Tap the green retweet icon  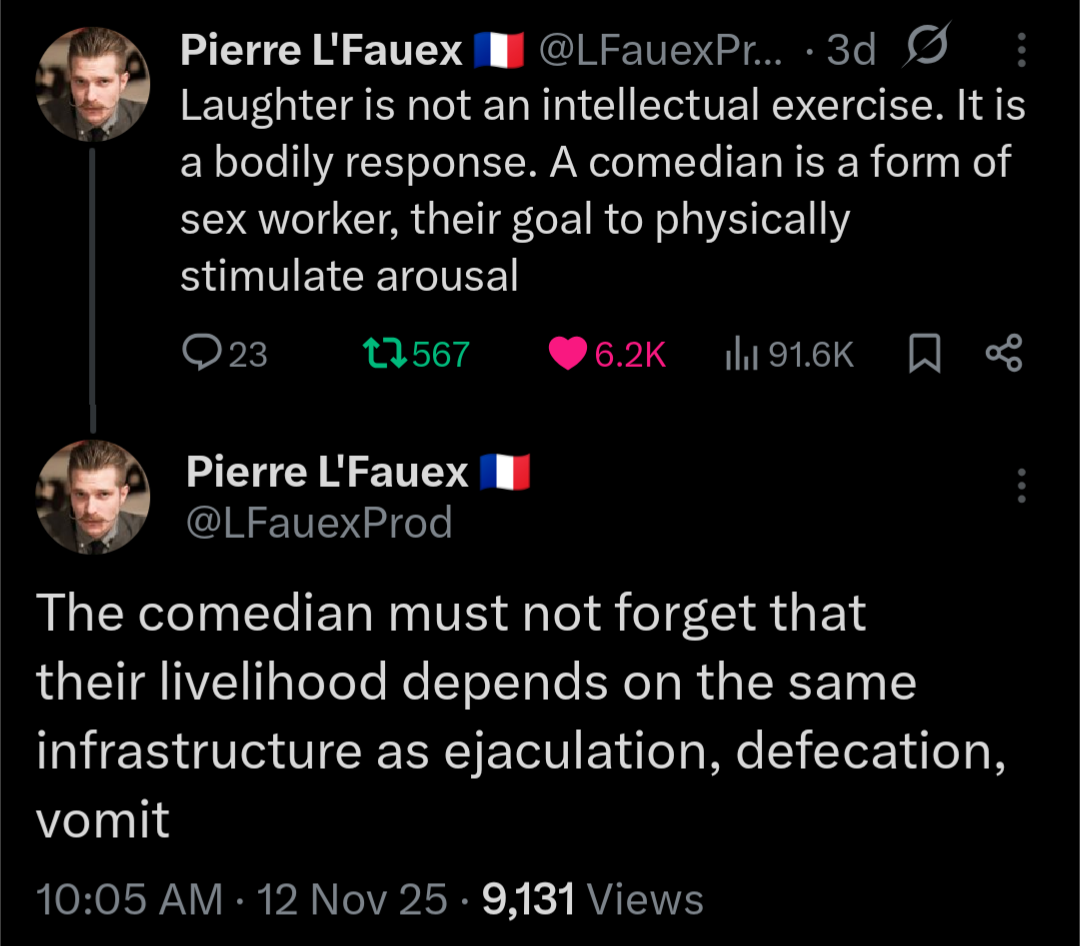[383, 353]
